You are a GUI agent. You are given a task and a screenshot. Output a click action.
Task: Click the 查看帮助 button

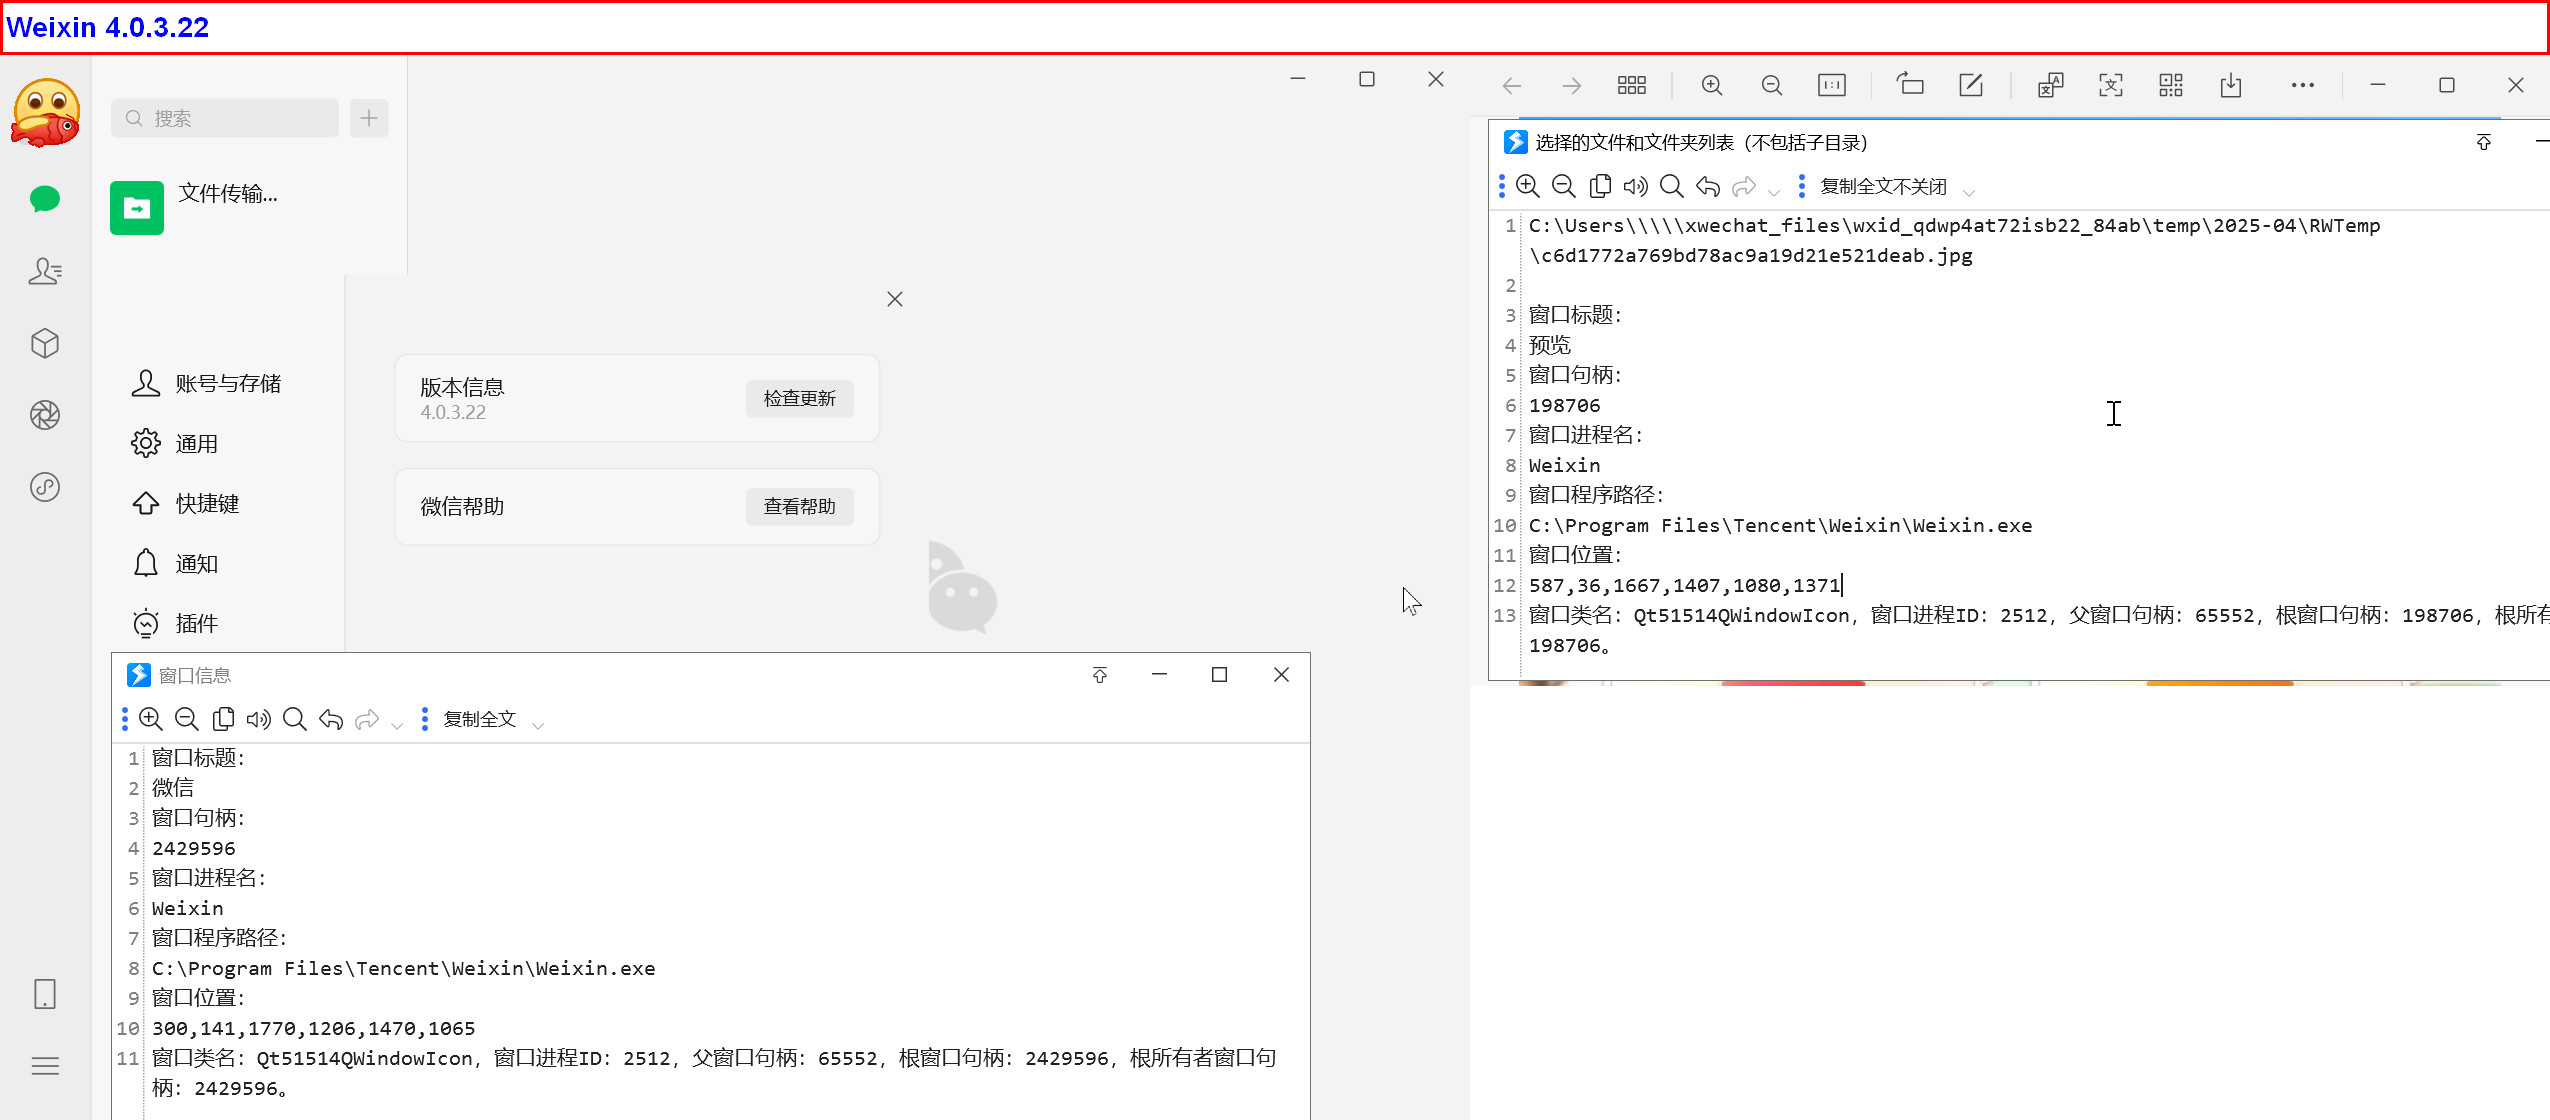(x=799, y=506)
